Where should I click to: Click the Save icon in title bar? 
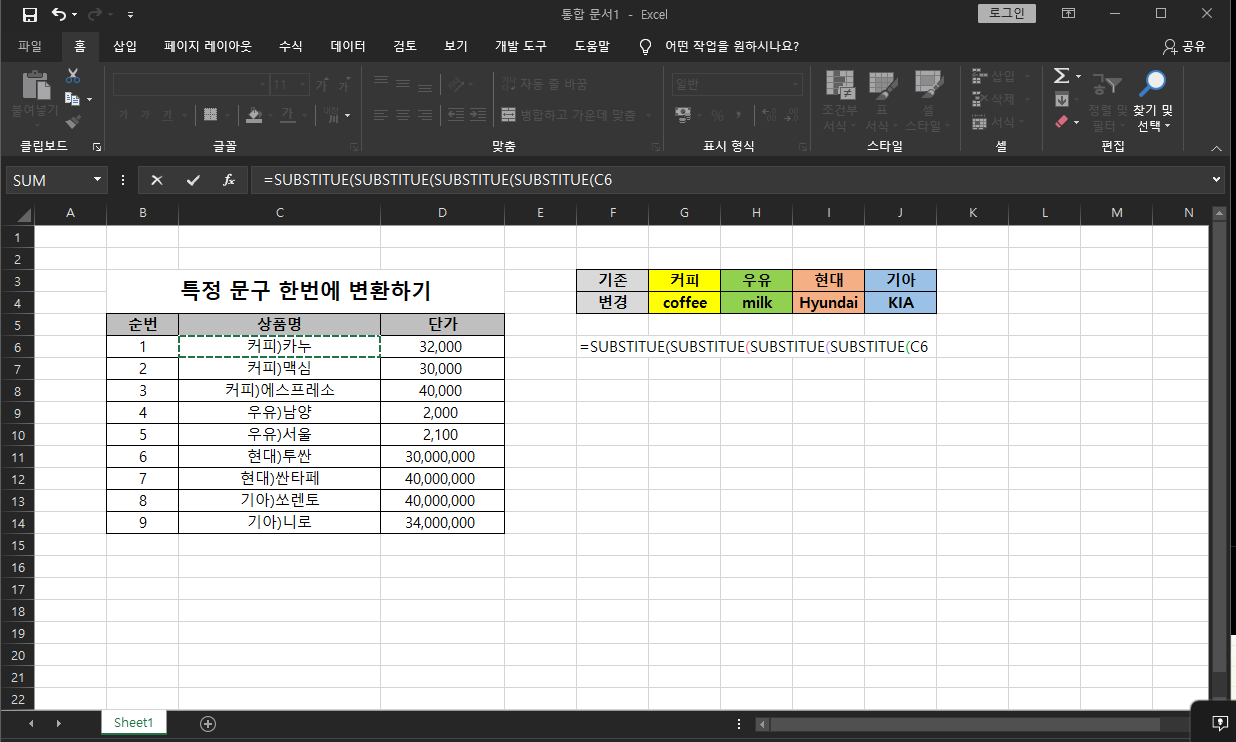[29, 14]
